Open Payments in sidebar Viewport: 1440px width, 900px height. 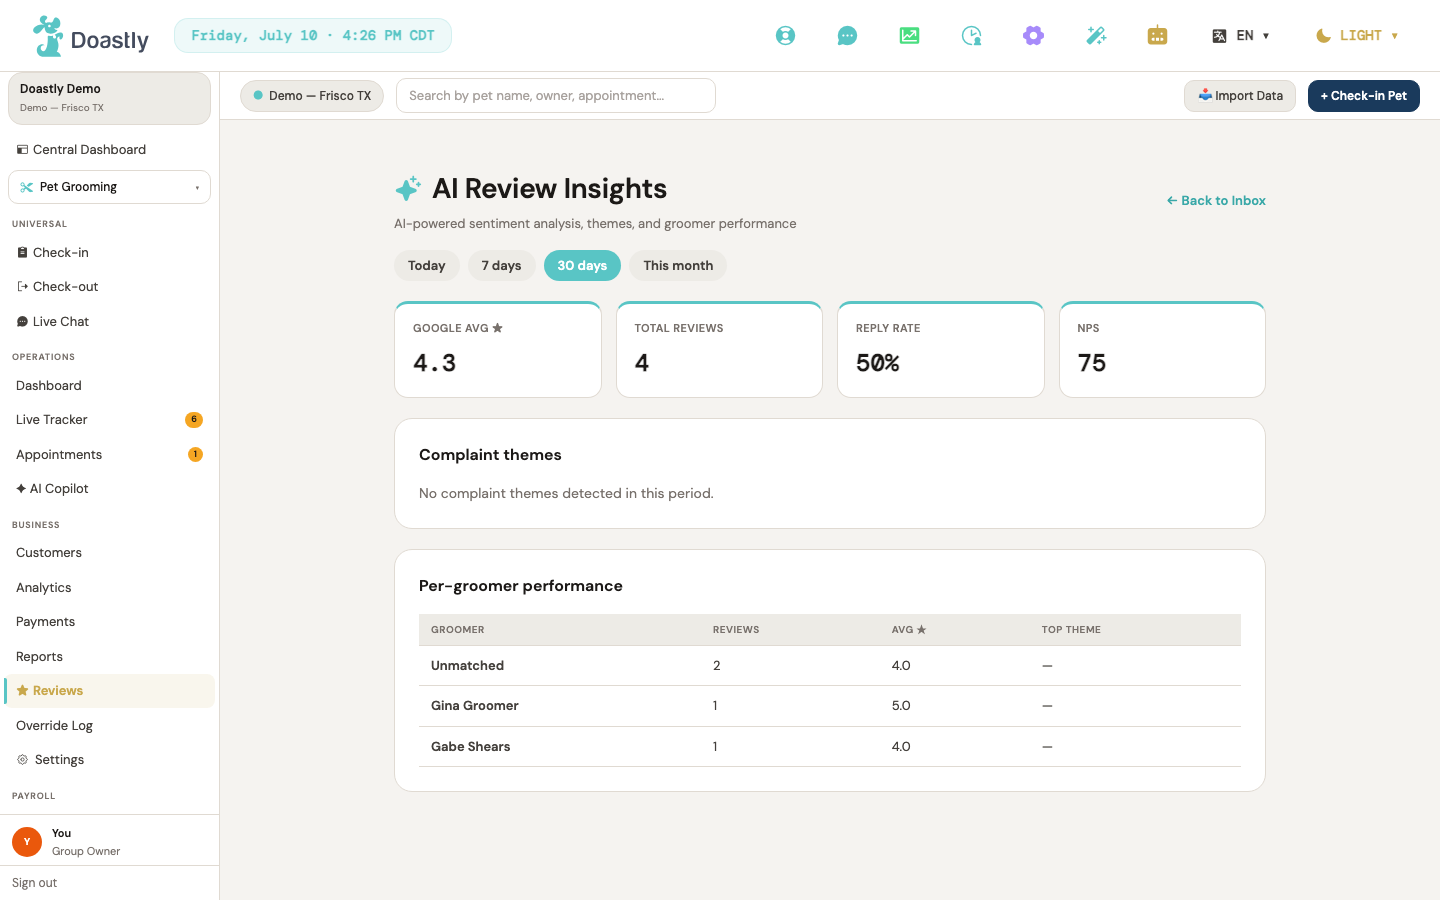[109, 622]
